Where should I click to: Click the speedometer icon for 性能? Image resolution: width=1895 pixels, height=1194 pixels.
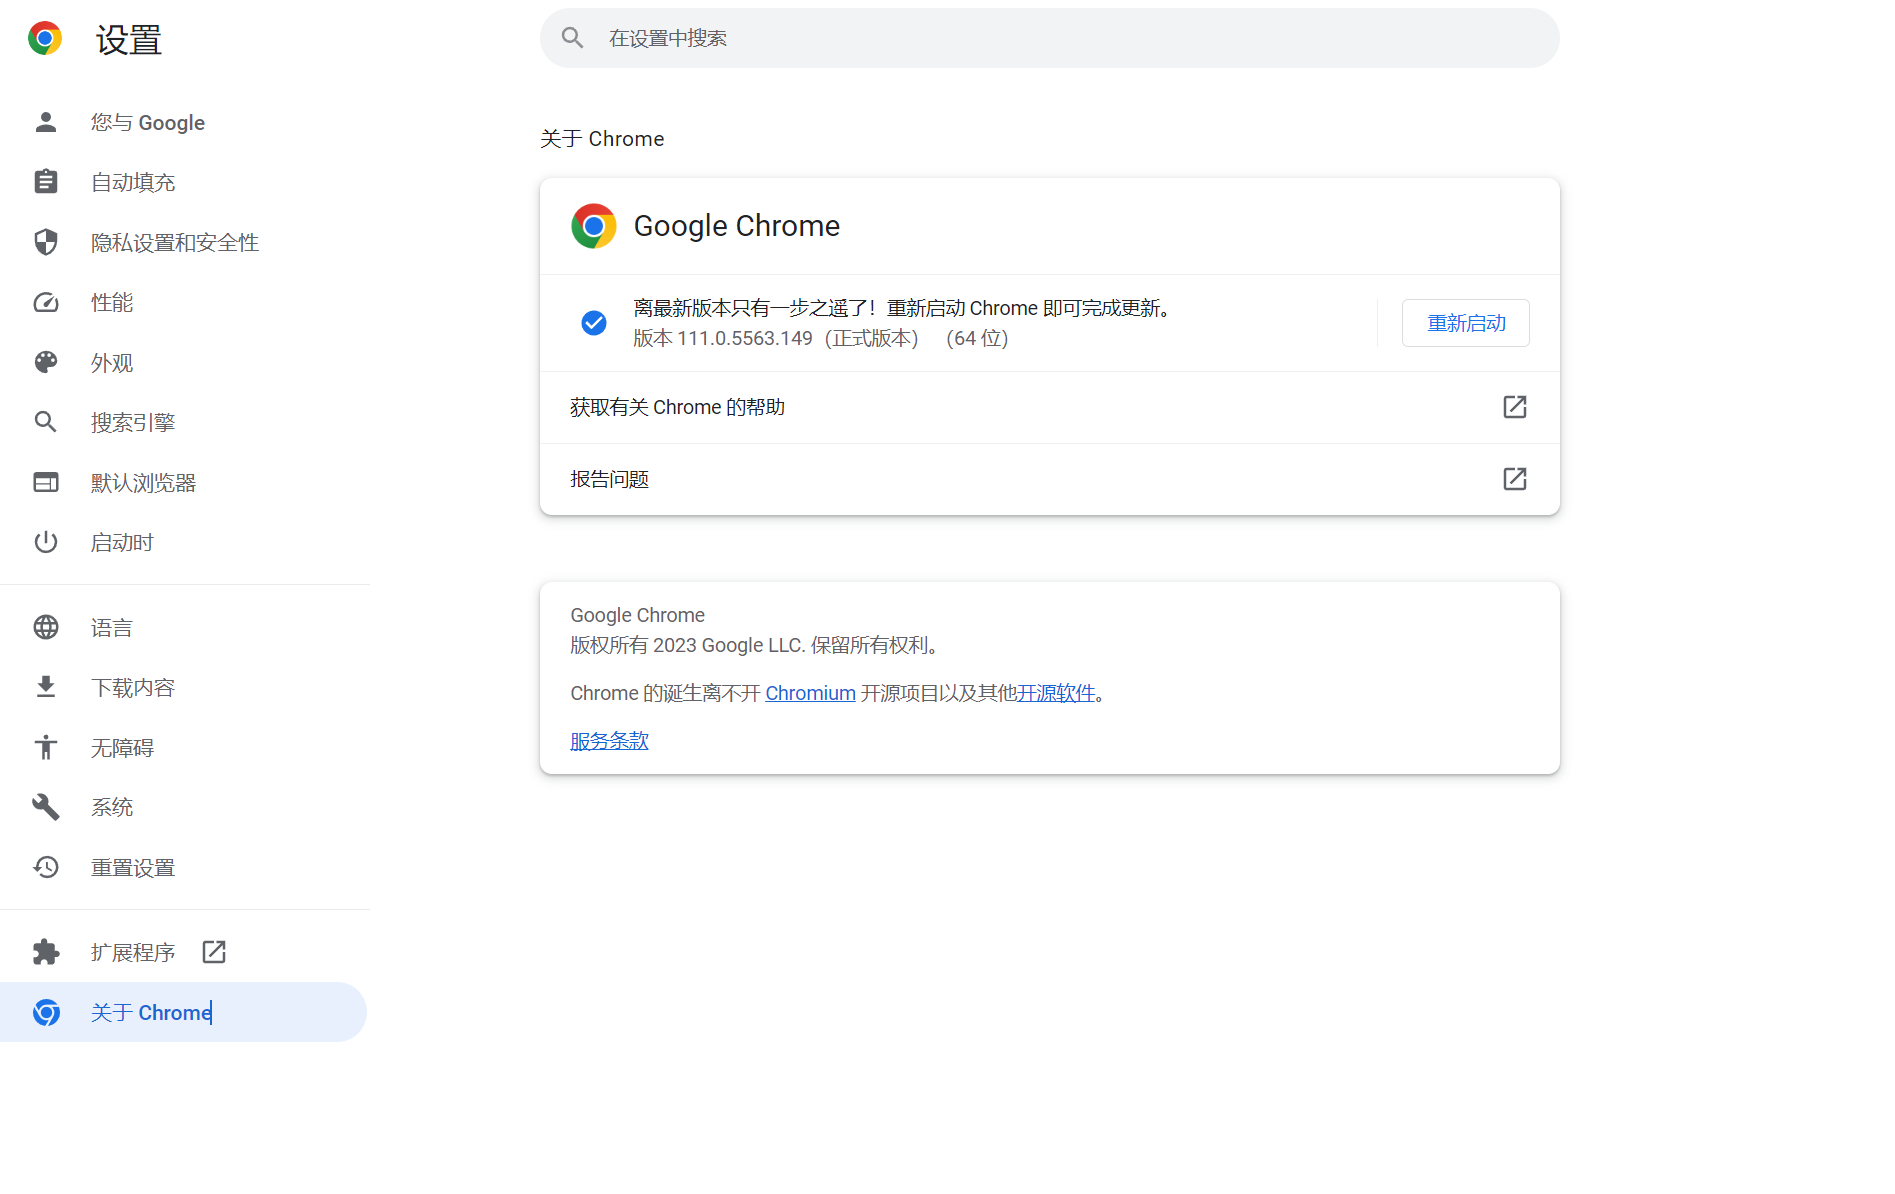click(46, 302)
